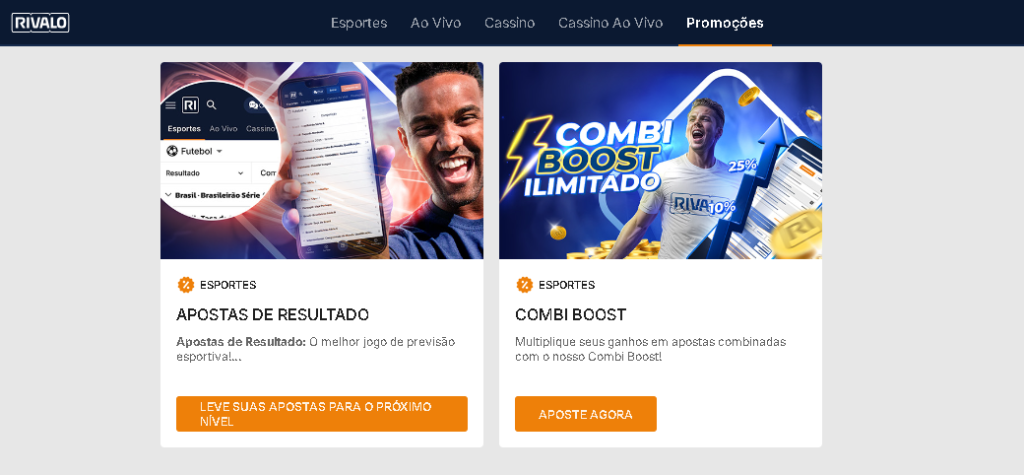Switch to the Ao Vivo tab
This screenshot has width=1024, height=475.
click(x=436, y=23)
